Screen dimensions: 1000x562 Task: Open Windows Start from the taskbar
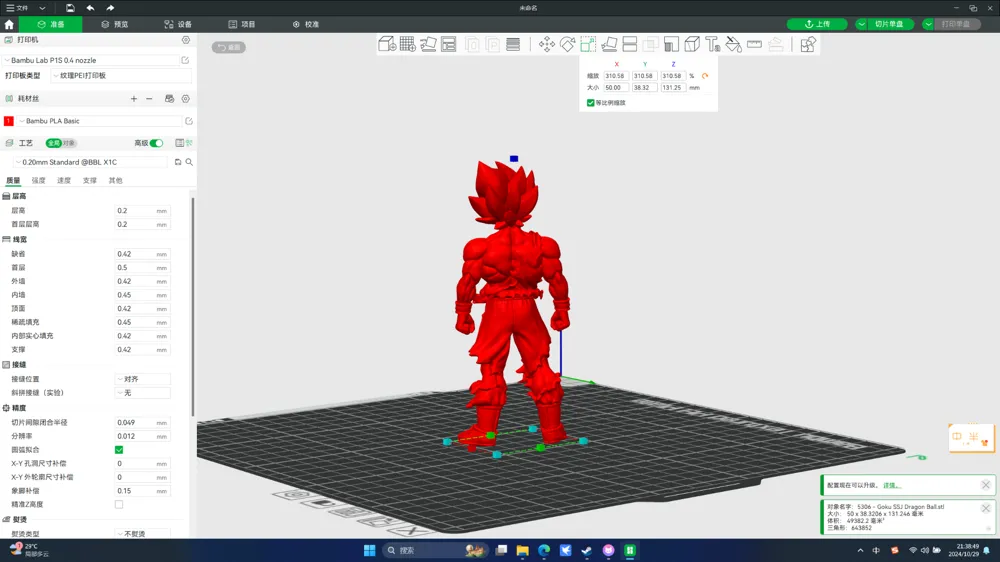click(x=369, y=550)
